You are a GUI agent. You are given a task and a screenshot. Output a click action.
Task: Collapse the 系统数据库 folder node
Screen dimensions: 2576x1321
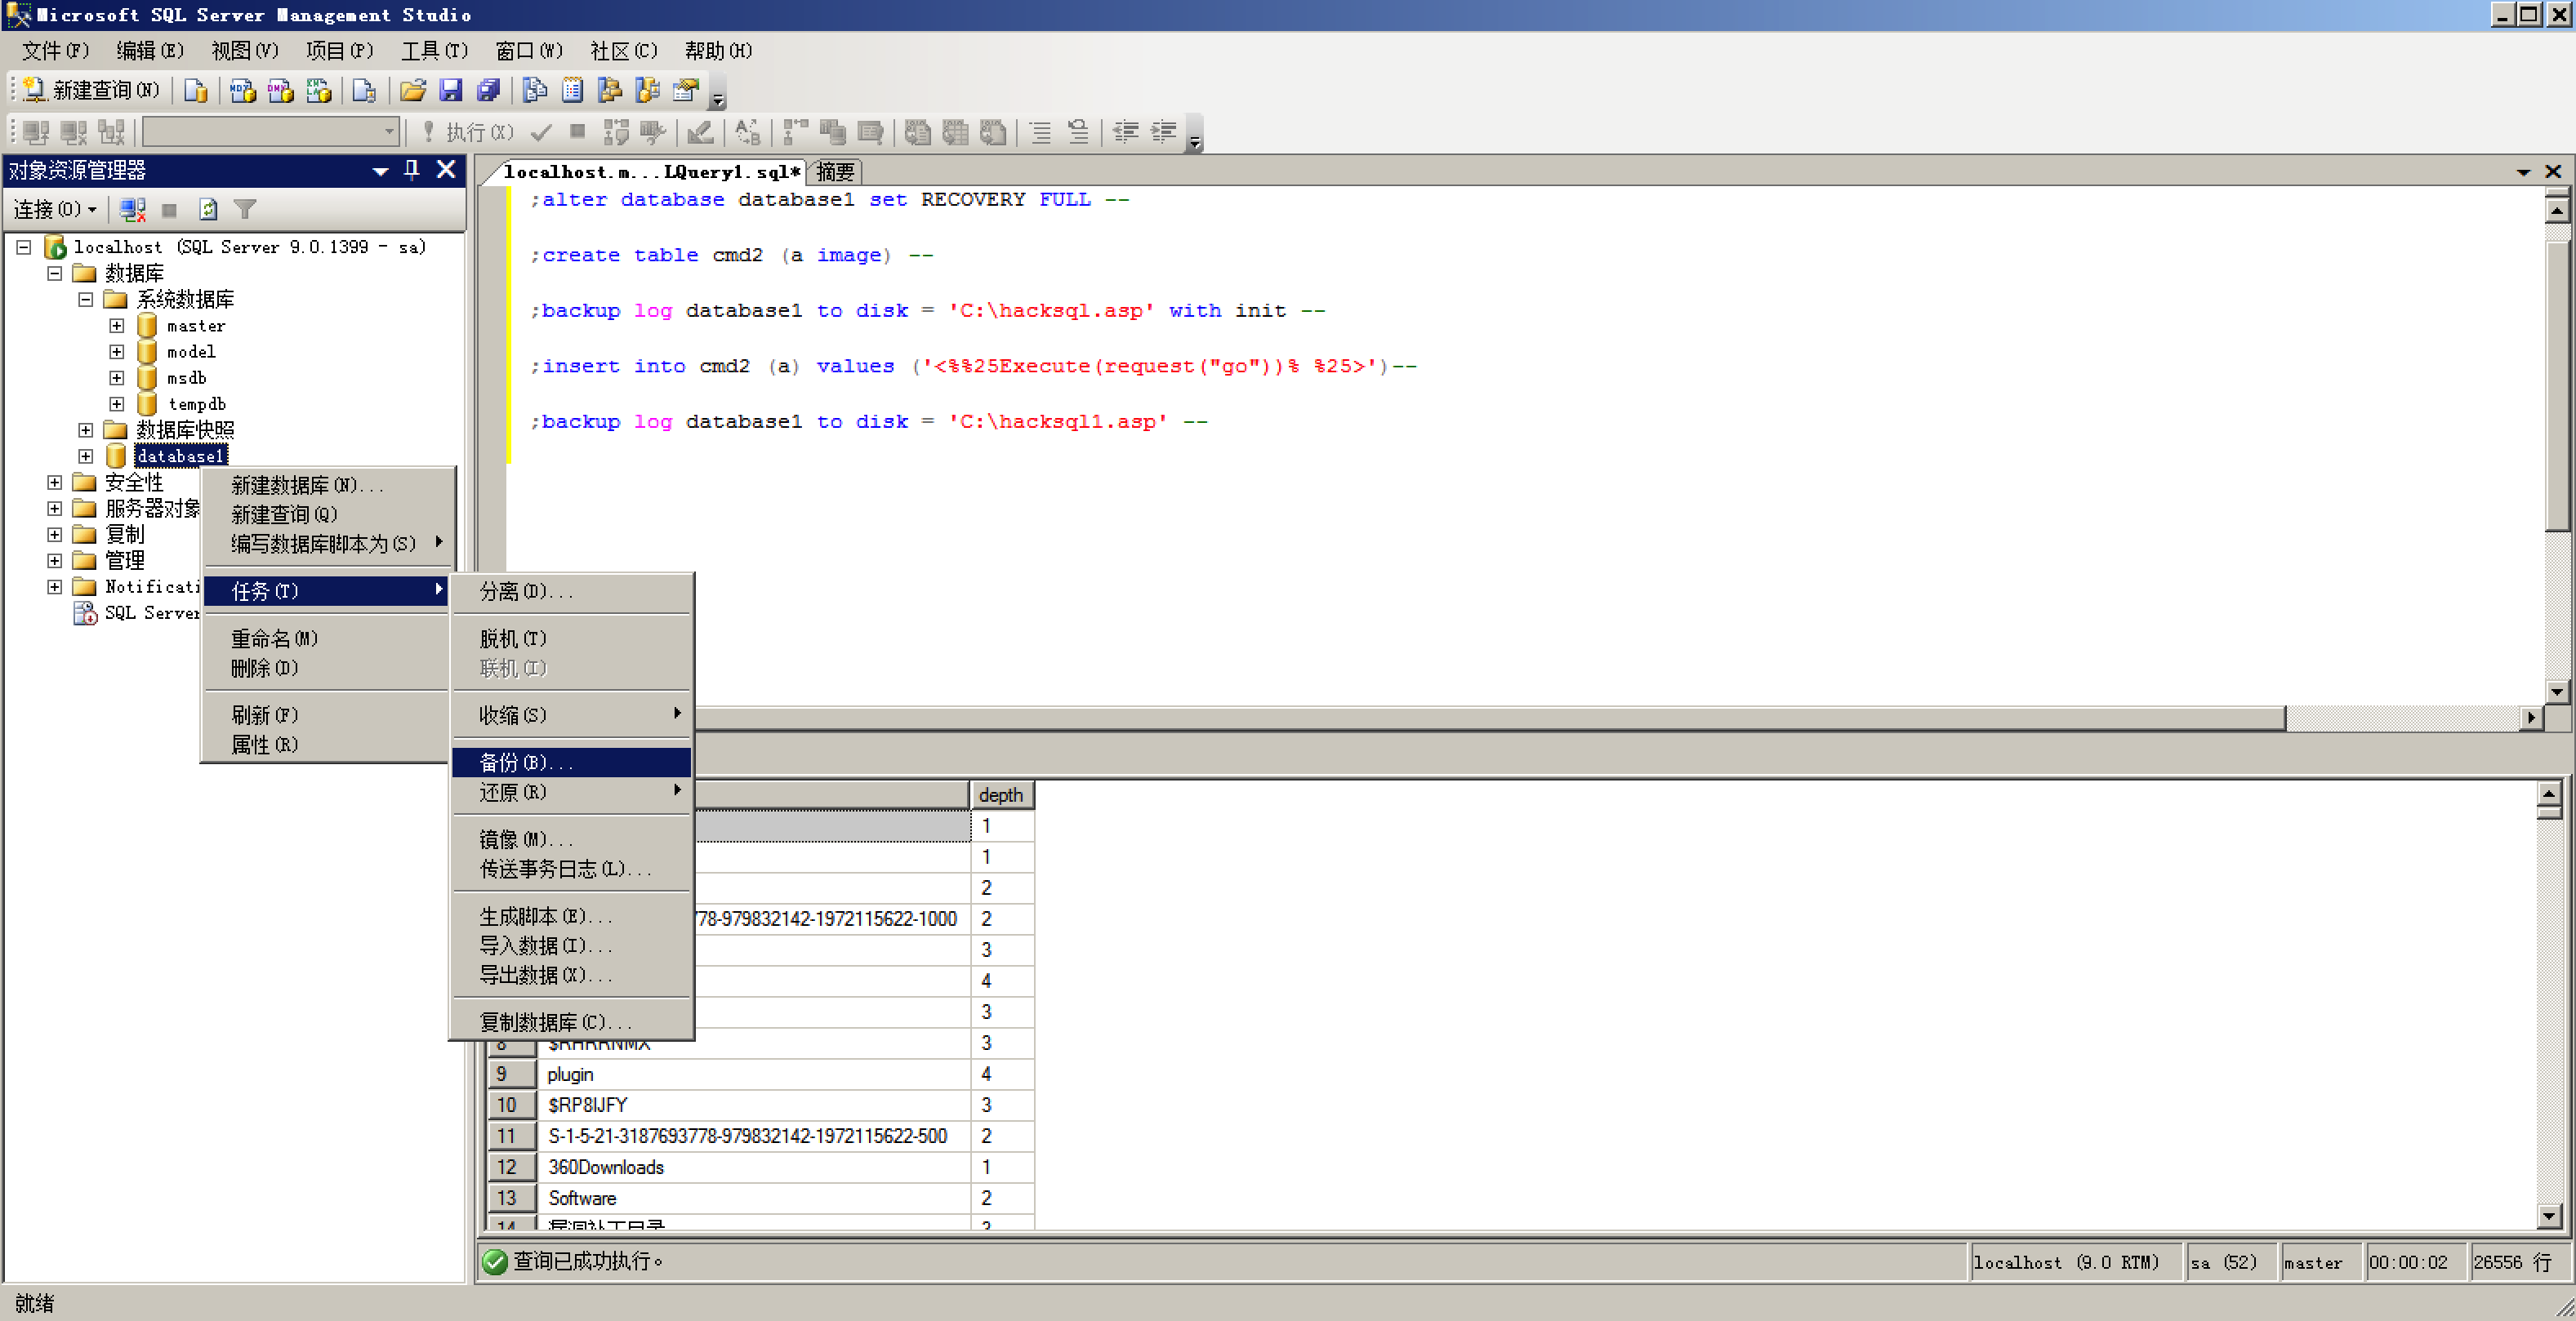point(86,300)
